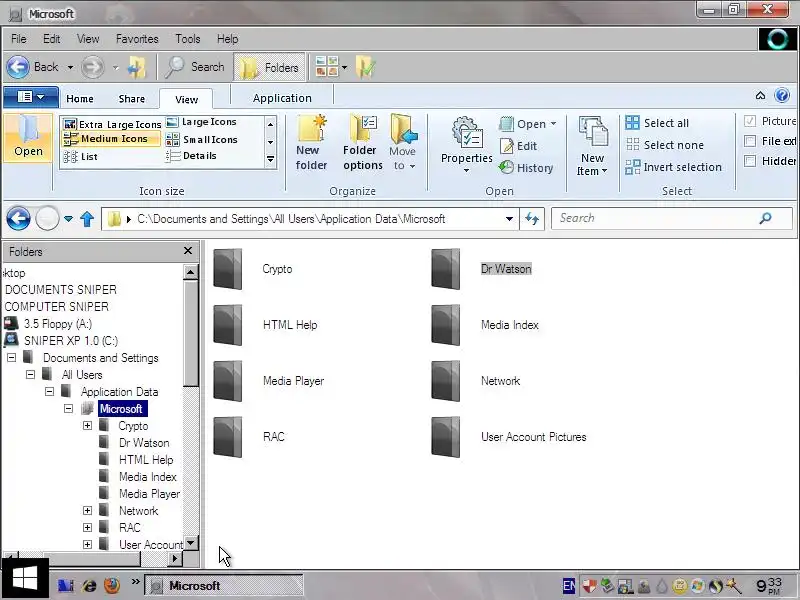
Task: Collapse the All Users tree node
Action: point(31,374)
